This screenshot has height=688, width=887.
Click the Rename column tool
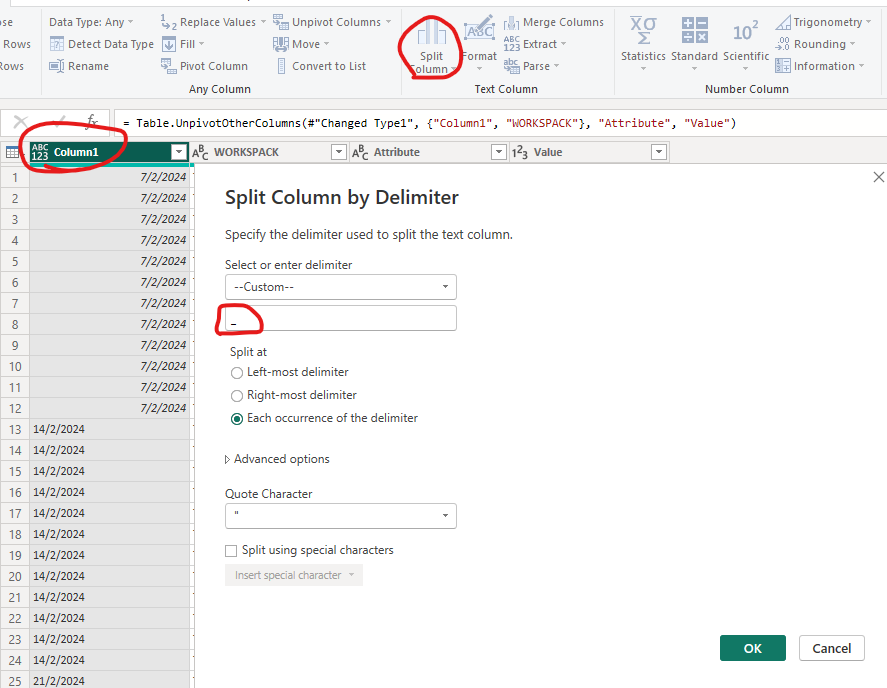(x=79, y=66)
